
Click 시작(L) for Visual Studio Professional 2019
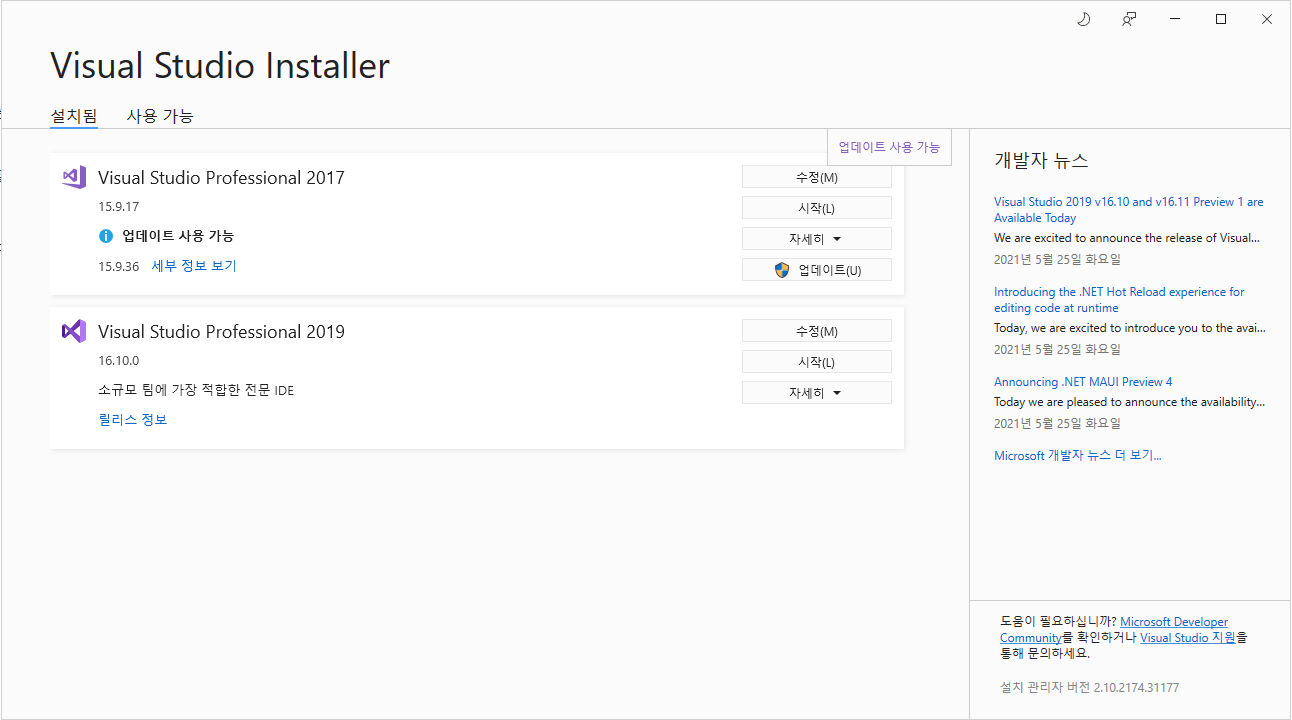tap(816, 362)
